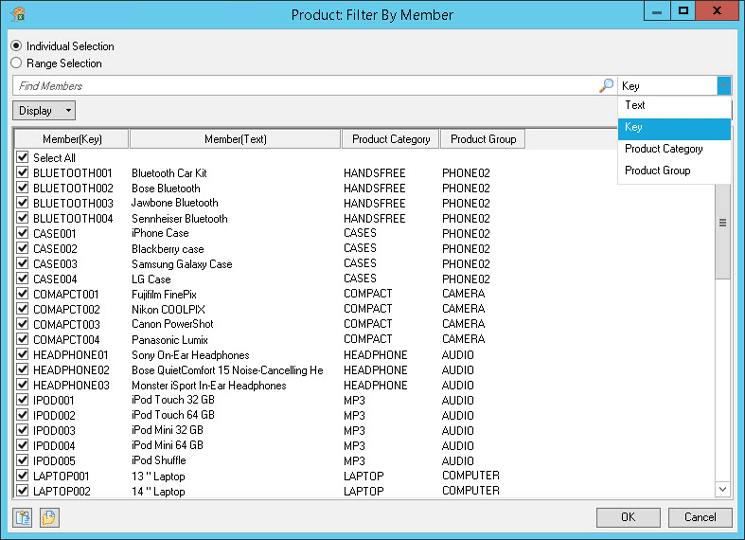Image resolution: width=745 pixels, height=540 pixels.
Task: Choose Product Category in search-type list
Action: (x=674, y=149)
